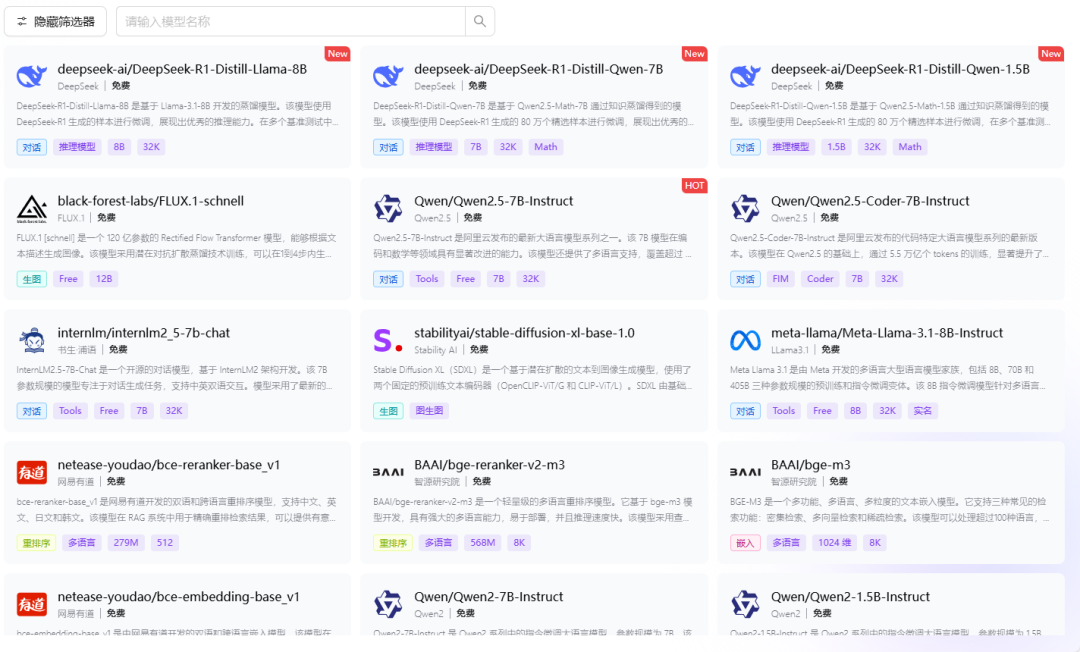Open deepseek-ai/DeepSeek-R1-Distill-Qwen-7B model title
This screenshot has height=652, width=1080.
(x=539, y=69)
